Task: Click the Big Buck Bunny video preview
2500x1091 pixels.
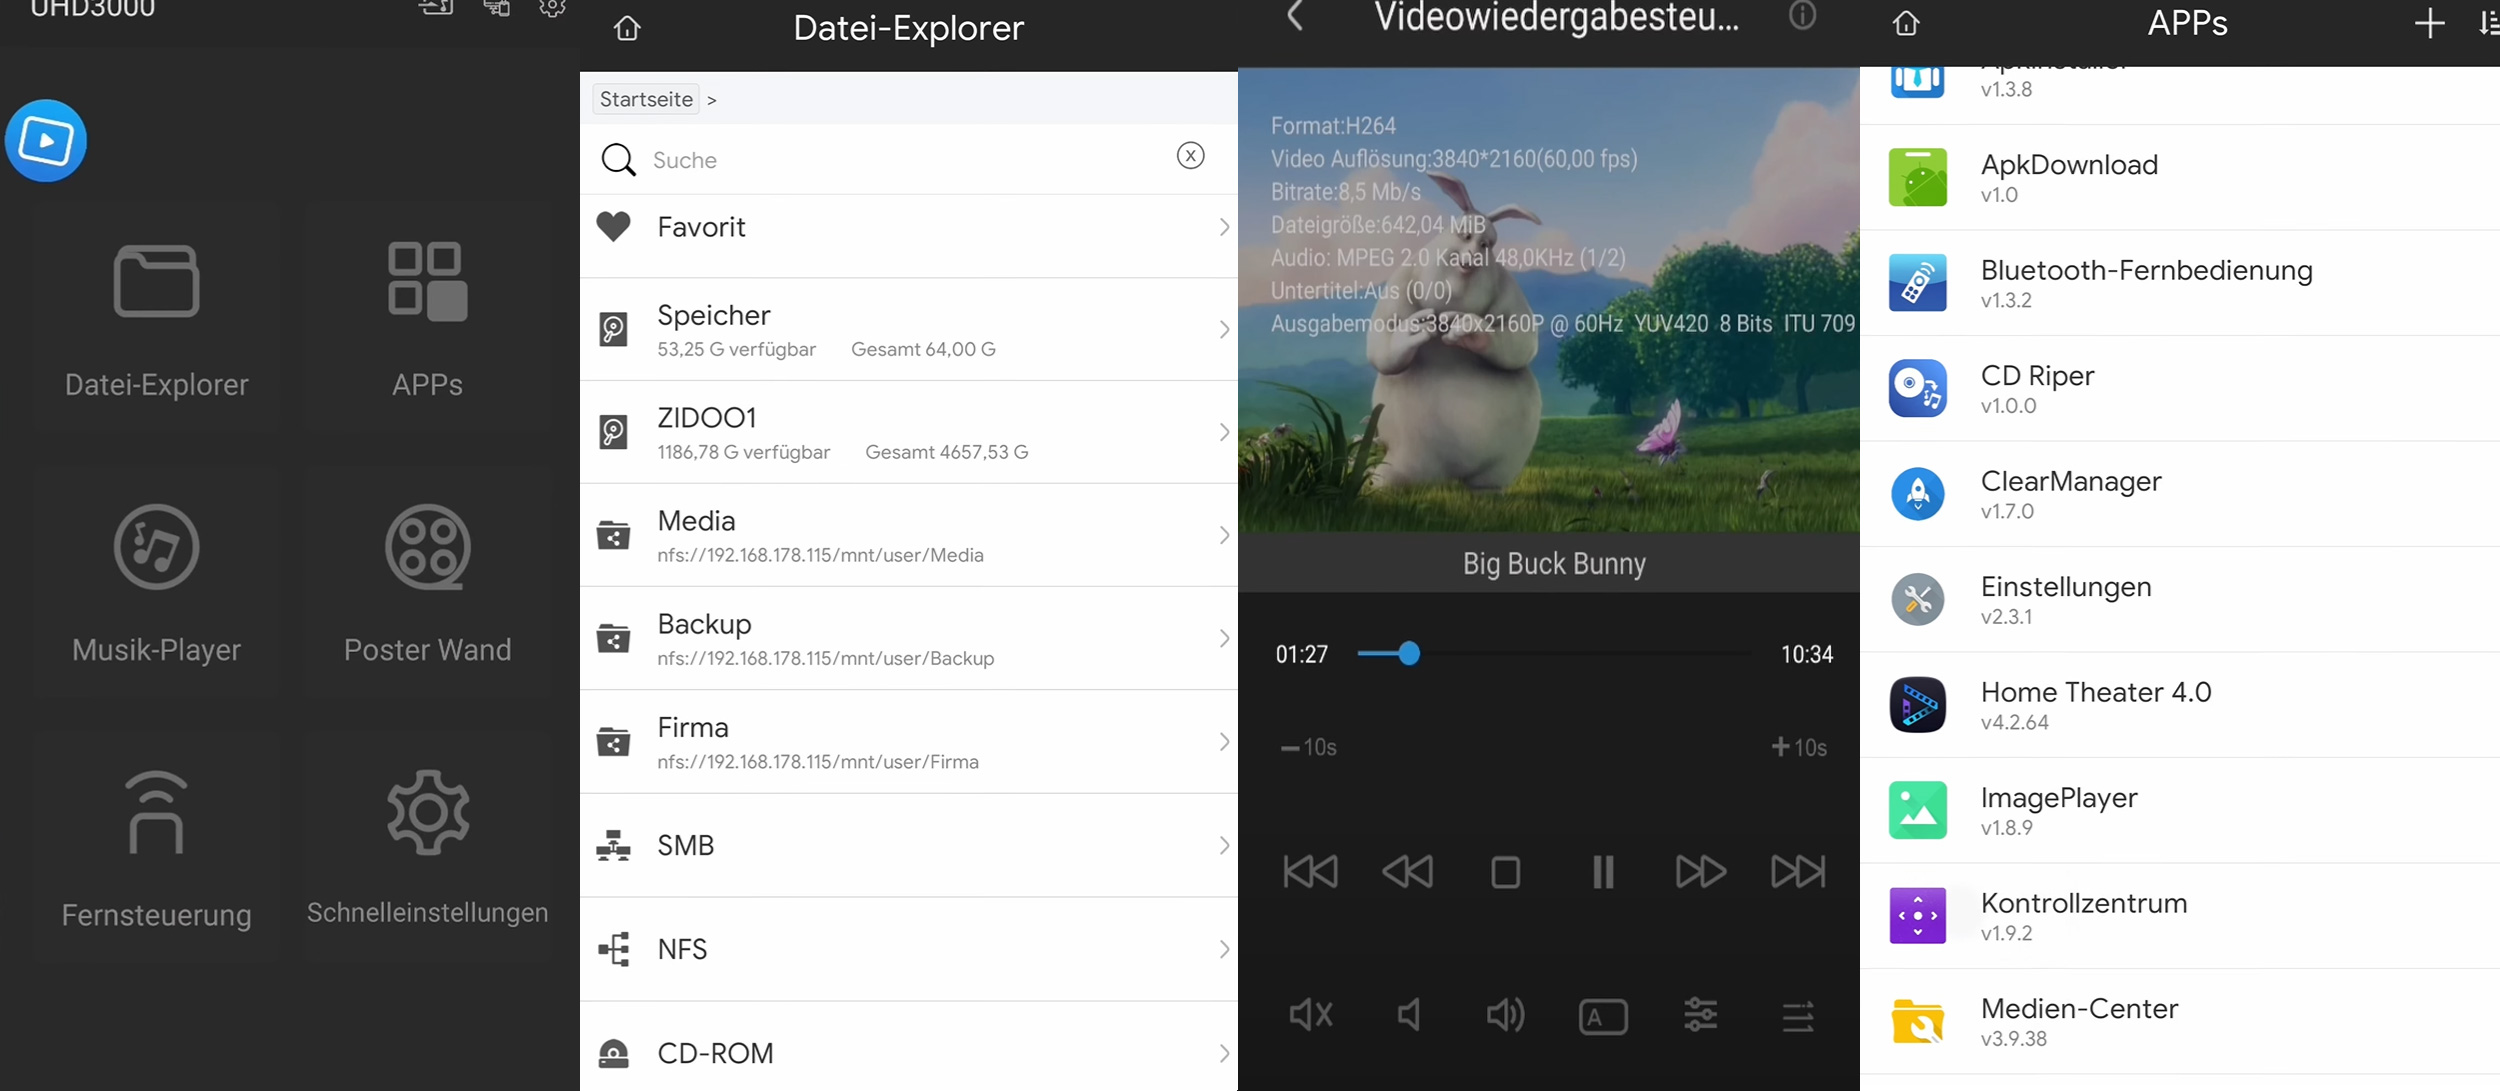Action: [x=1549, y=300]
